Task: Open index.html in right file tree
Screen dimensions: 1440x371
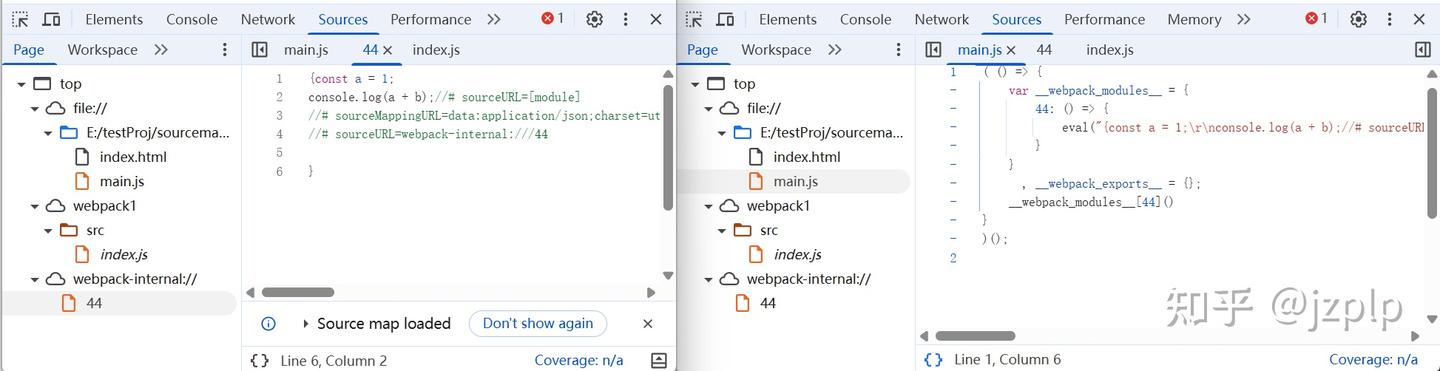Action: click(x=807, y=157)
